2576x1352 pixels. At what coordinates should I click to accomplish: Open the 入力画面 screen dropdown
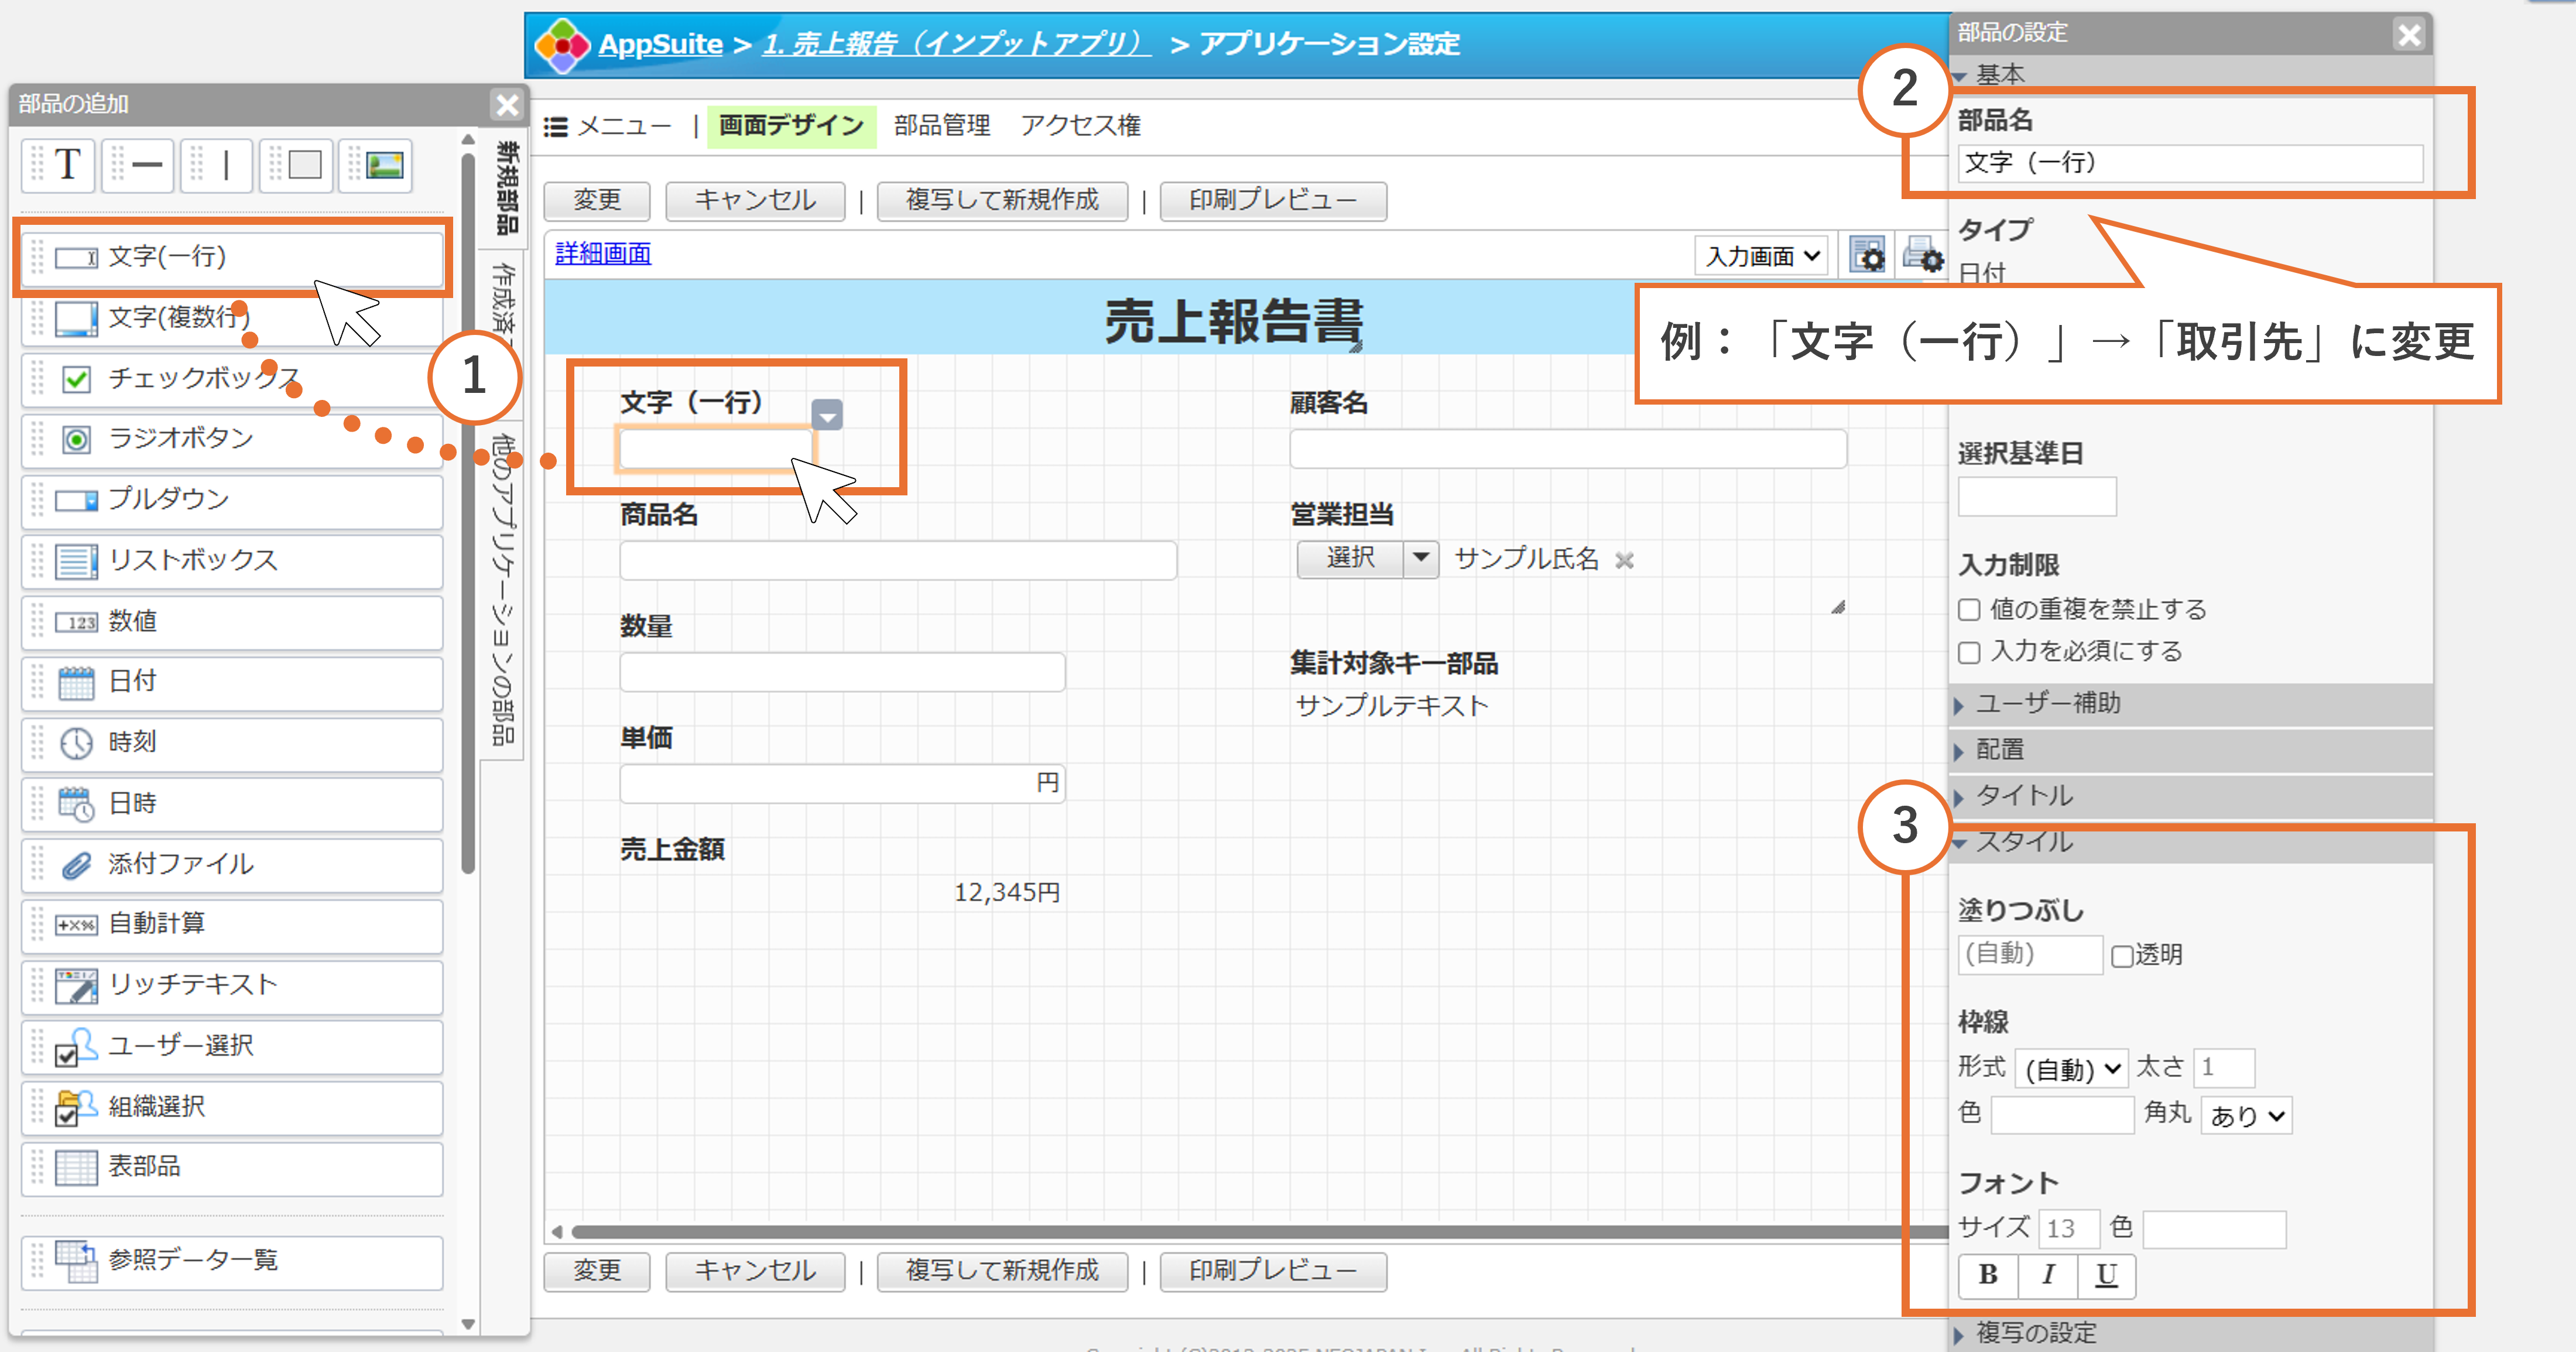(1762, 256)
